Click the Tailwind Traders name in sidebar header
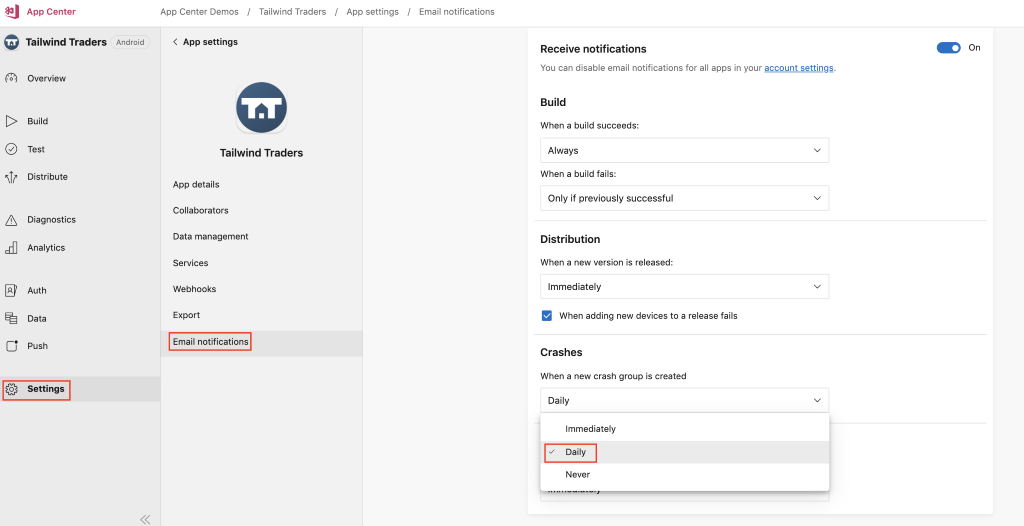This screenshot has width=1024, height=526. [66, 42]
